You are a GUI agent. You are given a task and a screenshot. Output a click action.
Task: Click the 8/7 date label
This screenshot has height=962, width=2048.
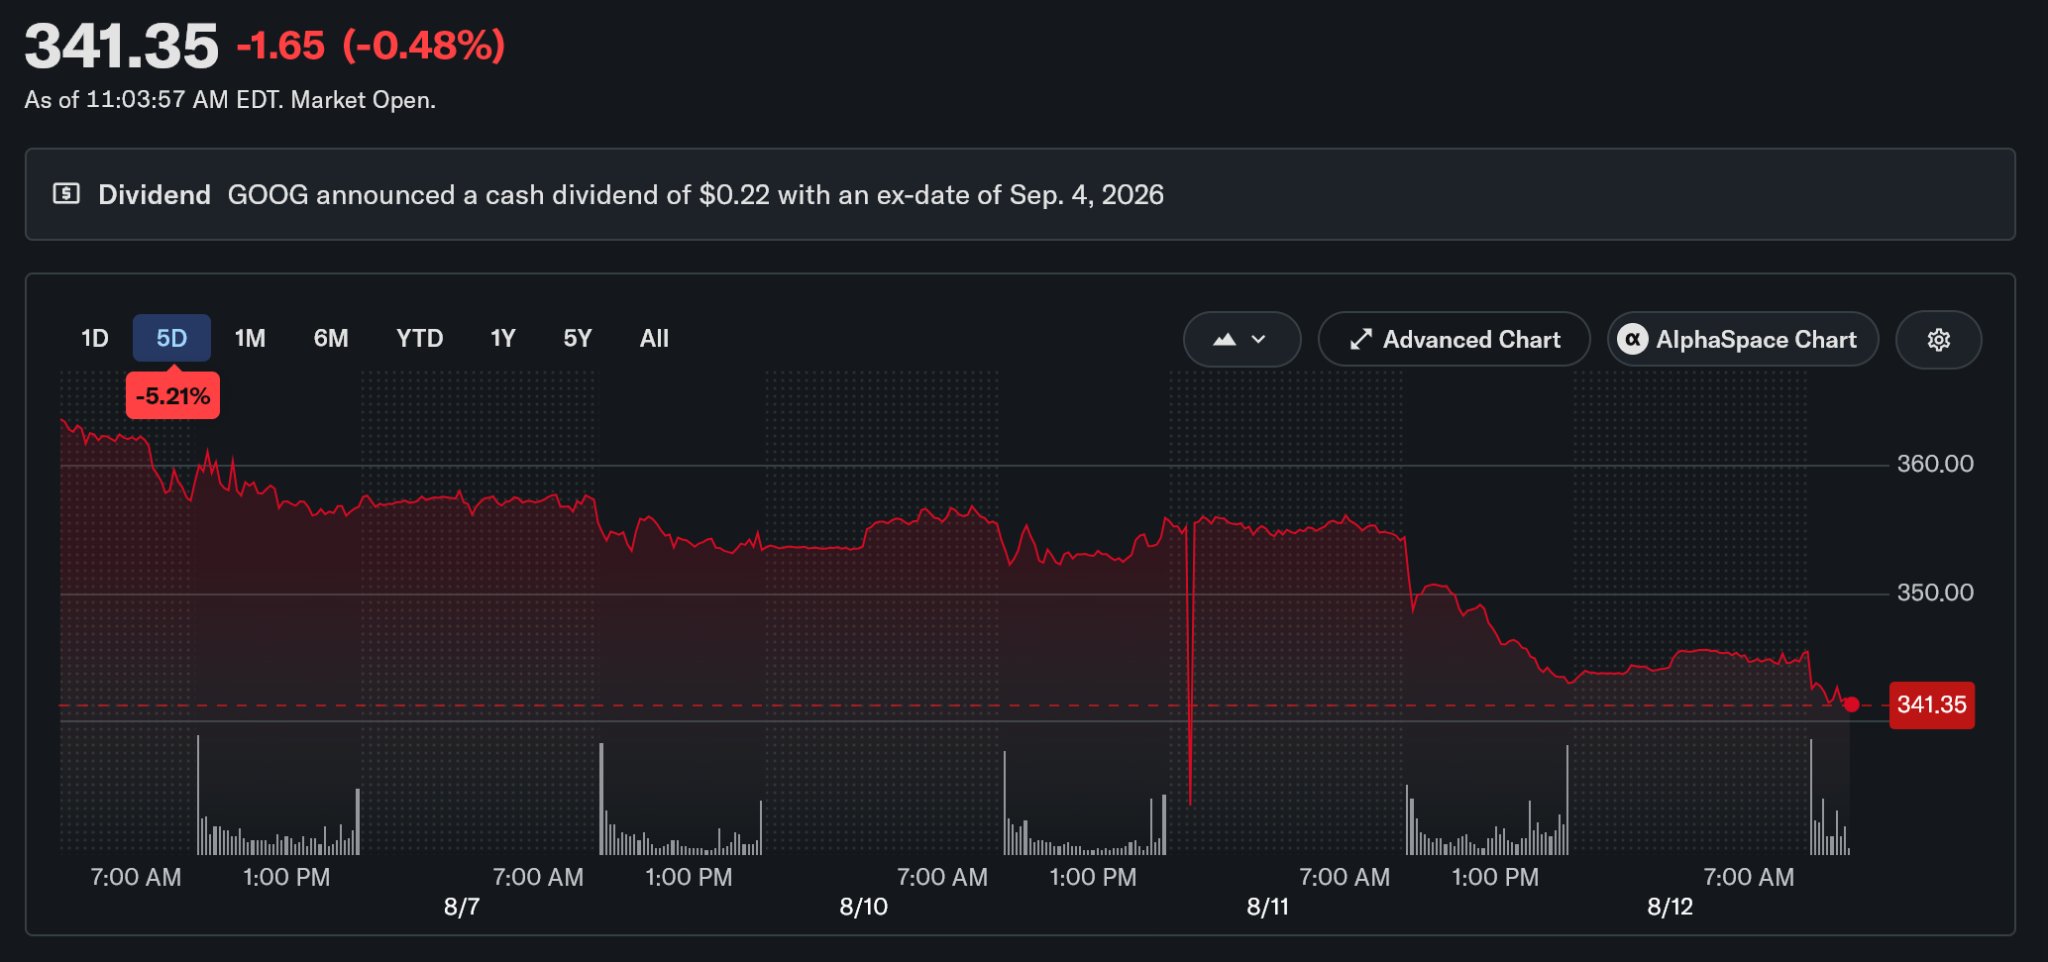pos(462,907)
